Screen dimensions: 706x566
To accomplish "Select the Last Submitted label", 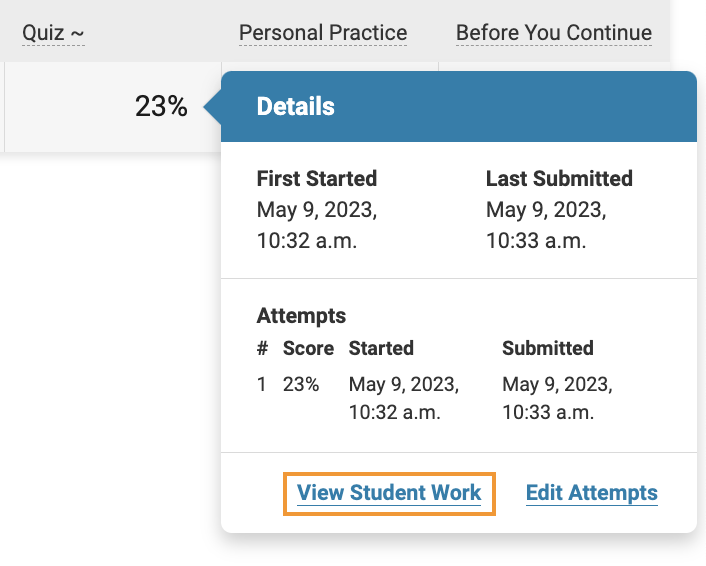I will (559, 179).
